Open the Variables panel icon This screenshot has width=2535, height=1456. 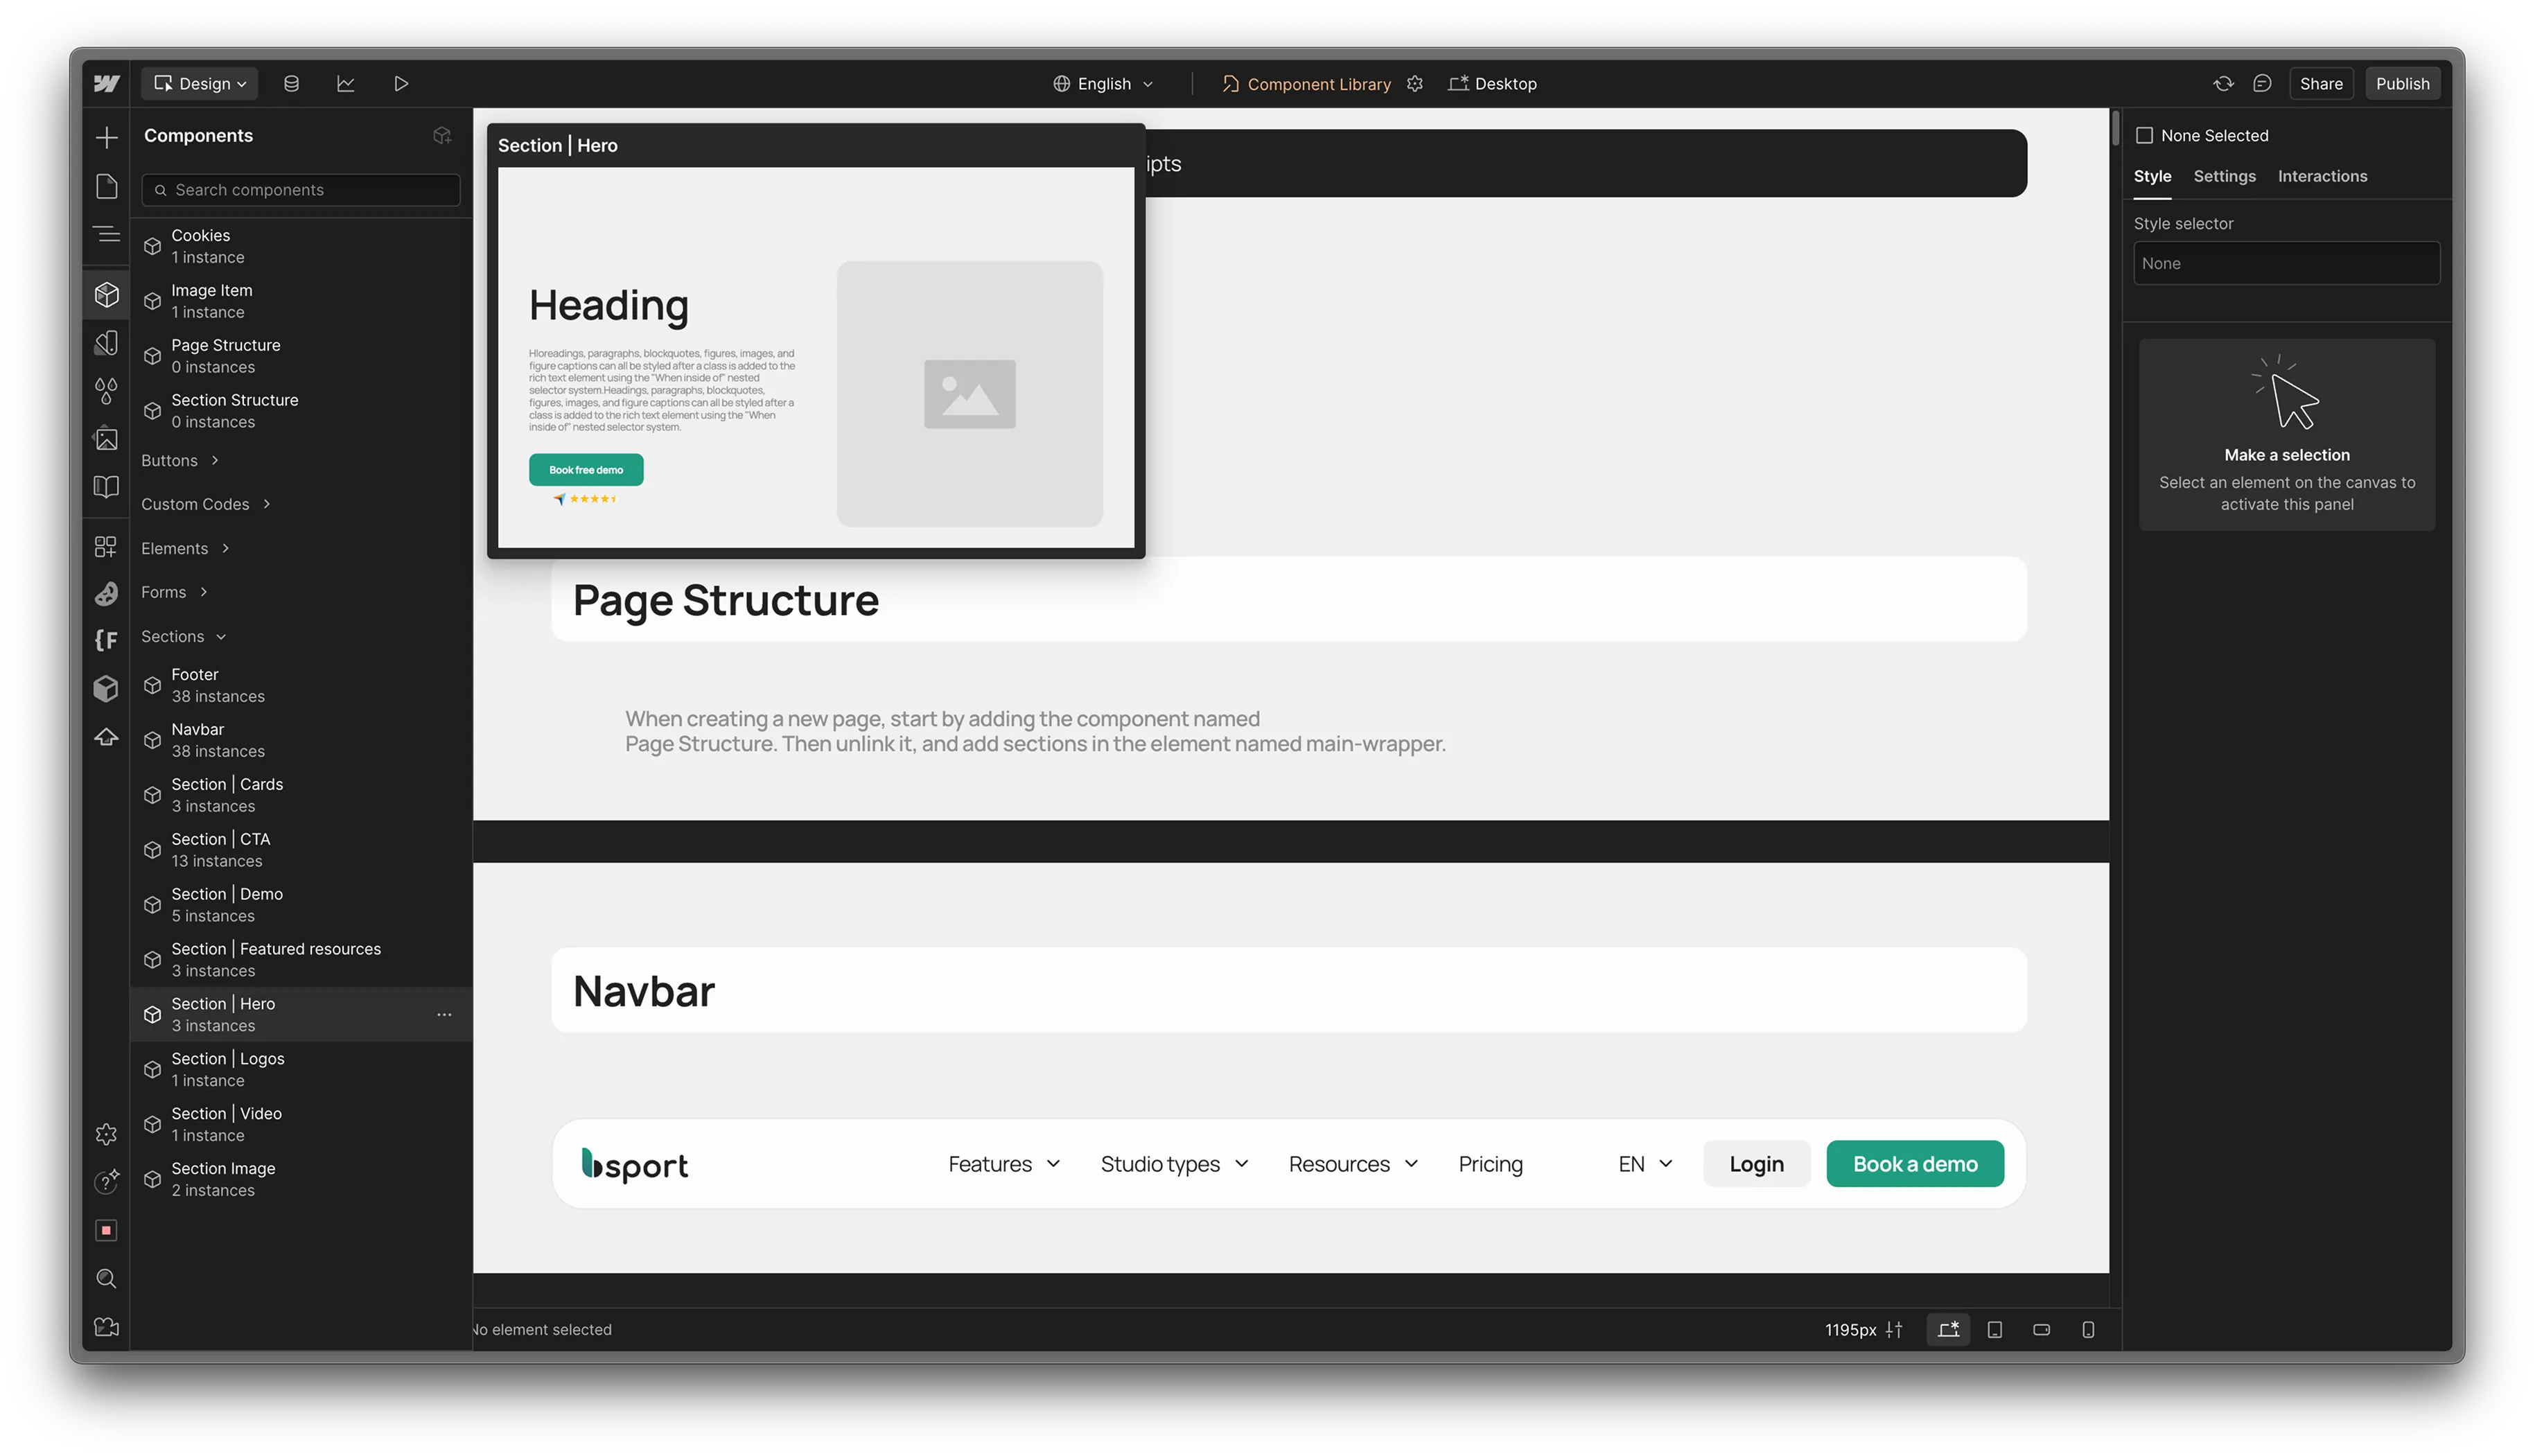[106, 343]
